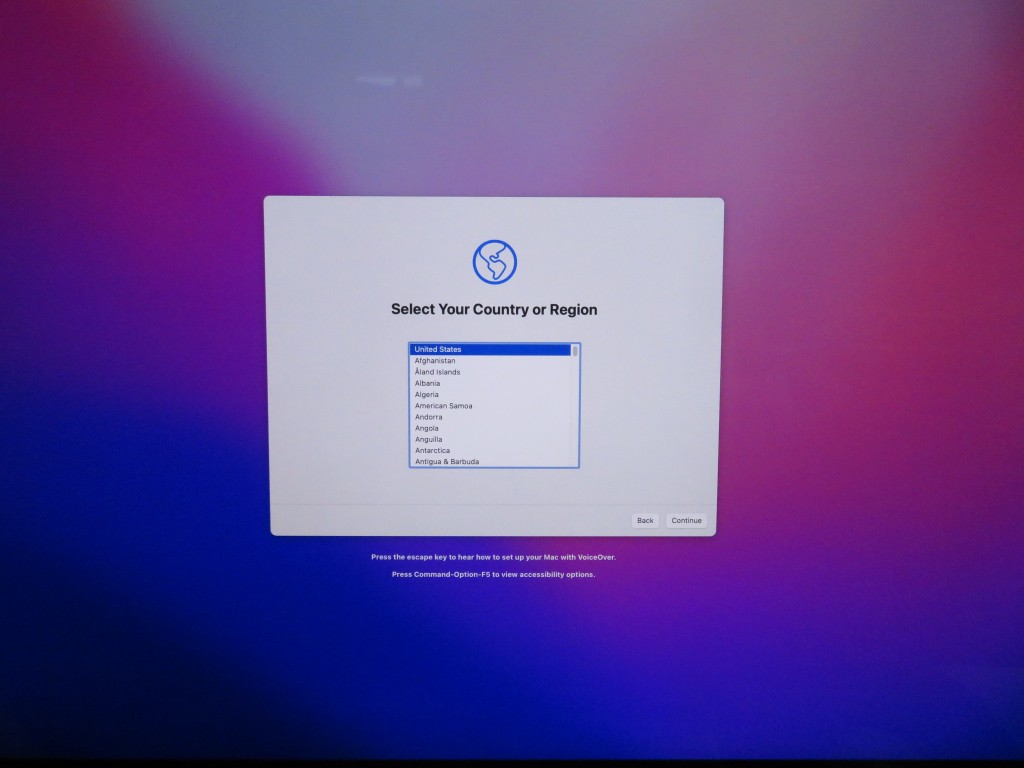The height and width of the screenshot is (768, 1024).
Task: Select Åland Islands entry
Action: (x=490, y=372)
